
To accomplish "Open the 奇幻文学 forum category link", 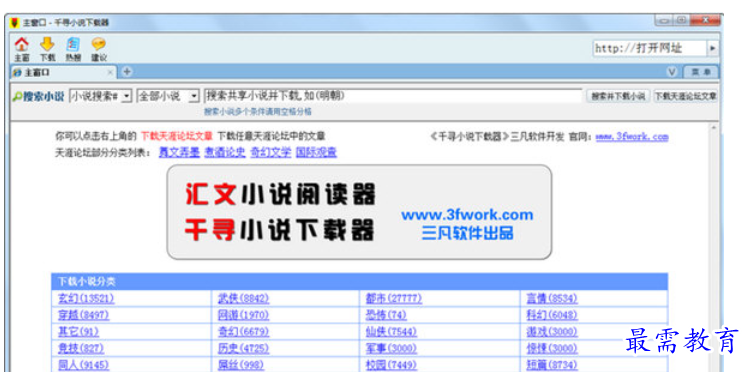I will pyautogui.click(x=271, y=152).
